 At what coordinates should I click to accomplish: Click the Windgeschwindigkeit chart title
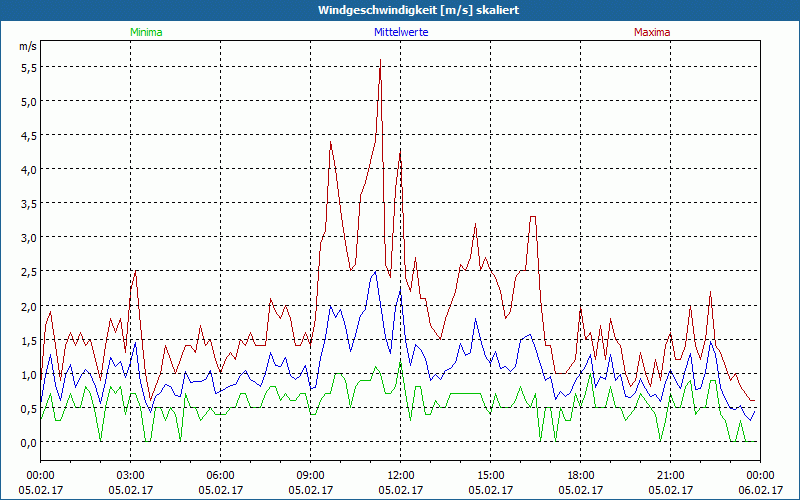418,10
